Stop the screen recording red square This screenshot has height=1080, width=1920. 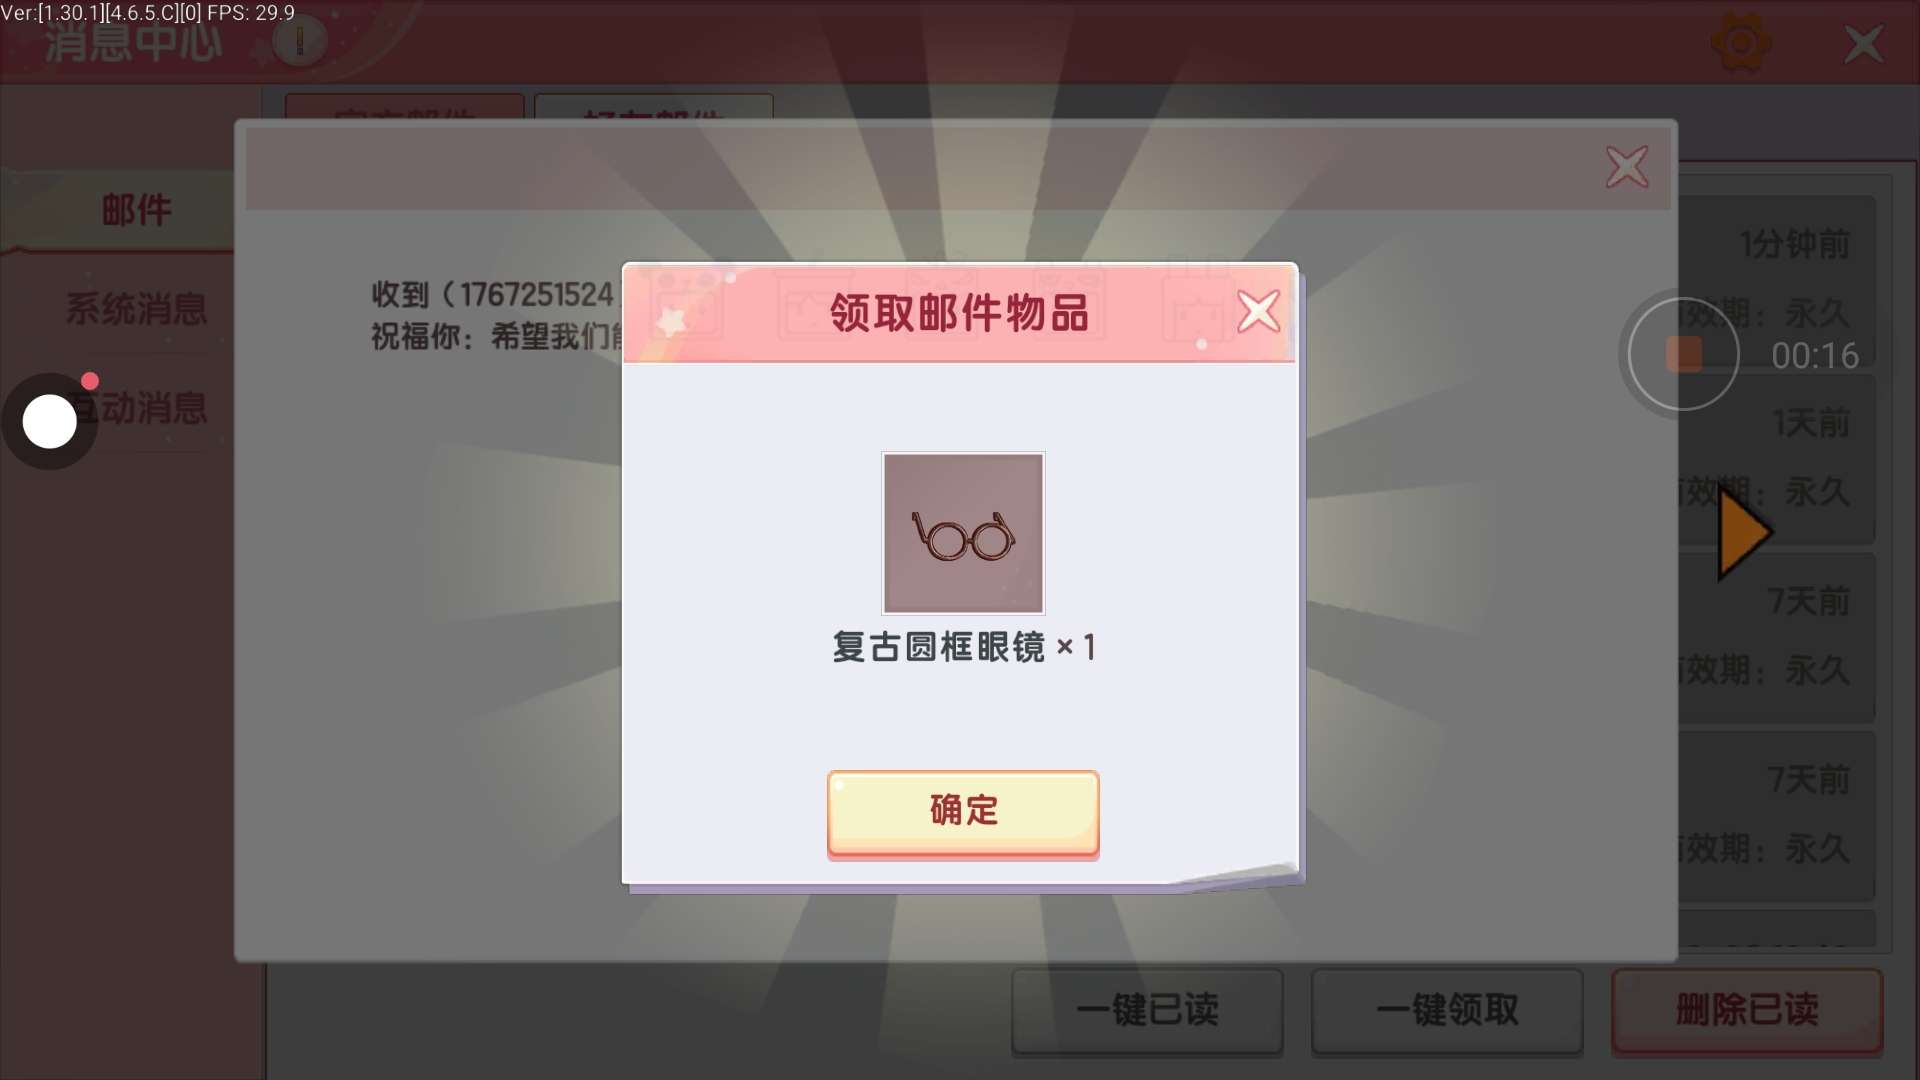1684,355
